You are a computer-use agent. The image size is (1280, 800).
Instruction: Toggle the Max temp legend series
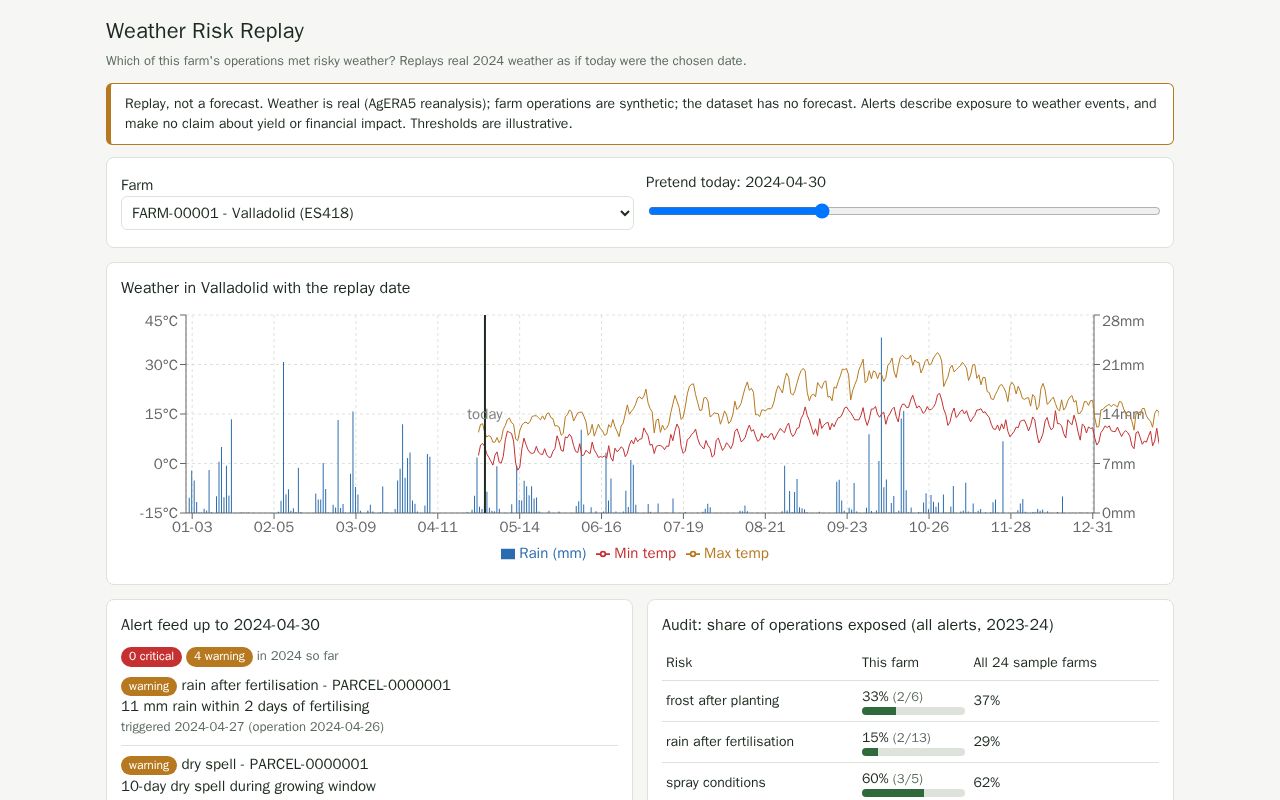tap(727, 554)
